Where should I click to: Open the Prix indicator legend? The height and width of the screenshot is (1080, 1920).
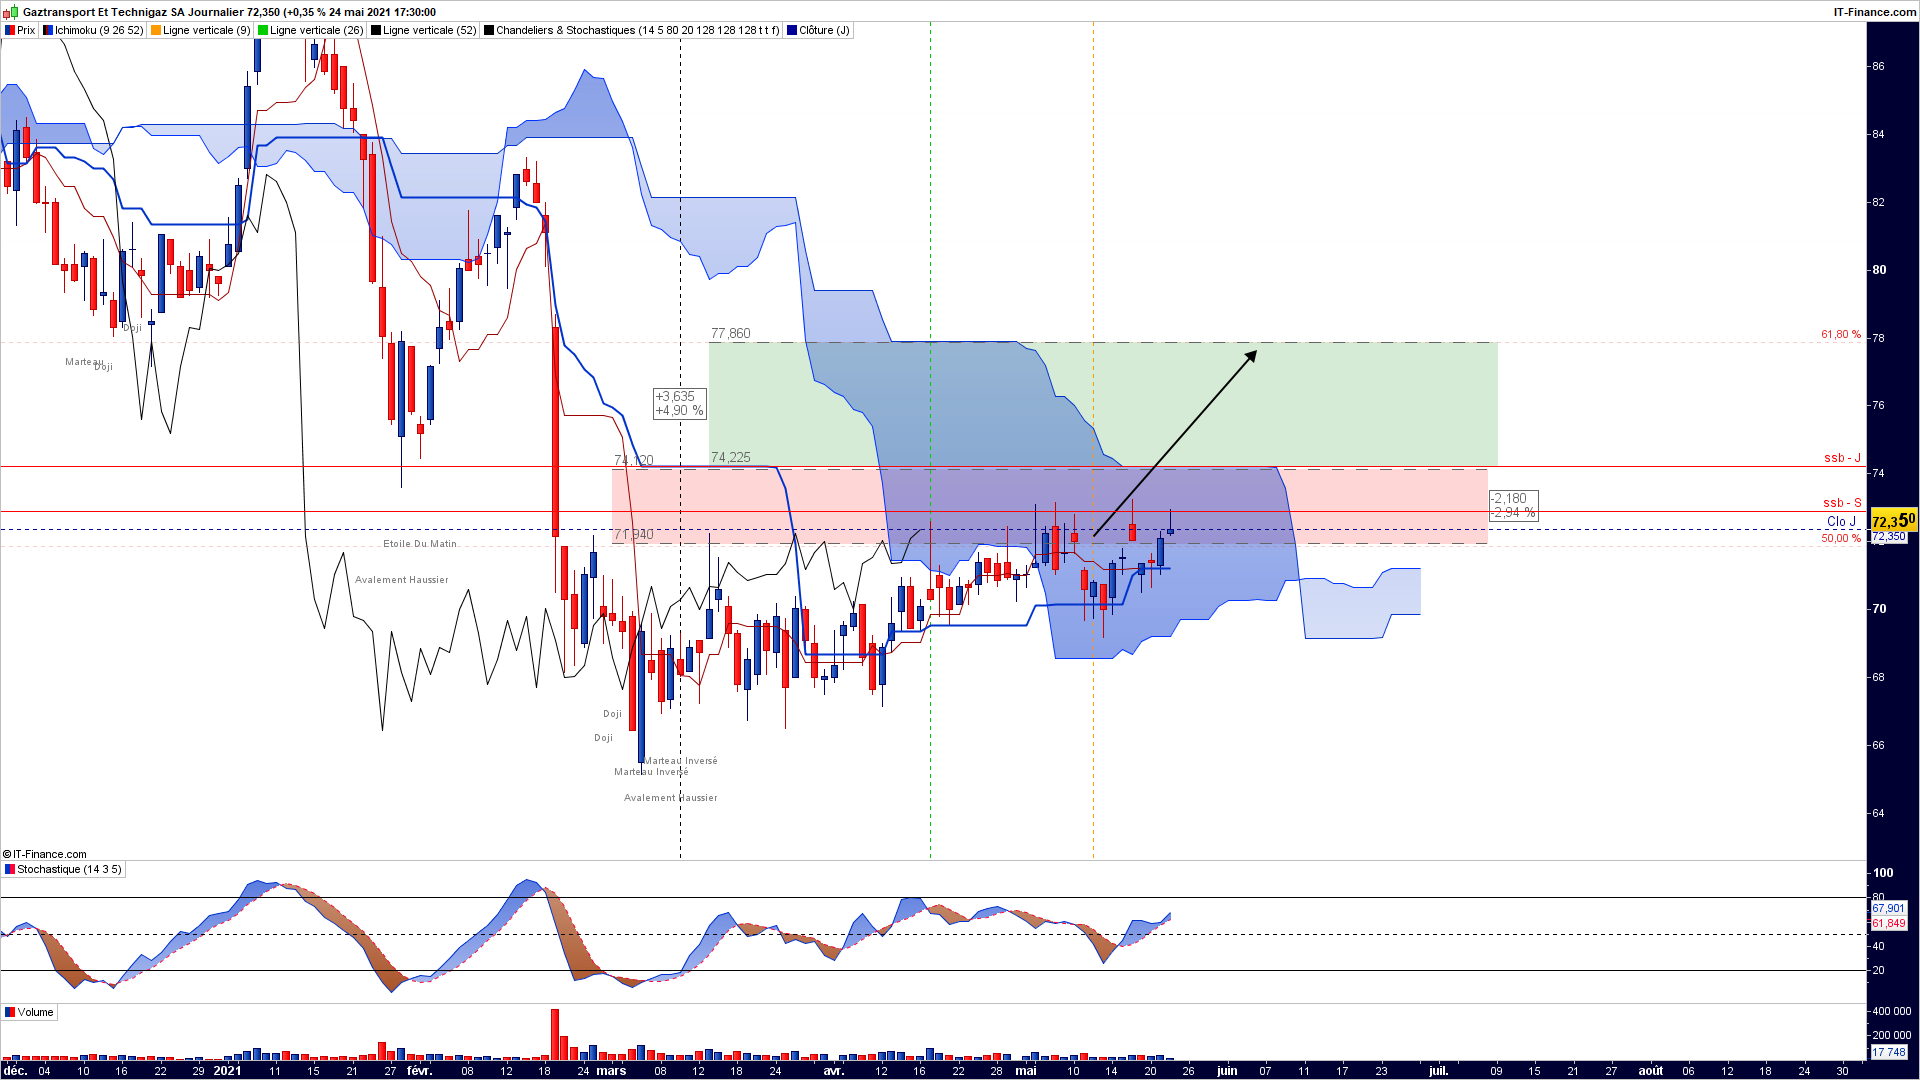(20, 30)
